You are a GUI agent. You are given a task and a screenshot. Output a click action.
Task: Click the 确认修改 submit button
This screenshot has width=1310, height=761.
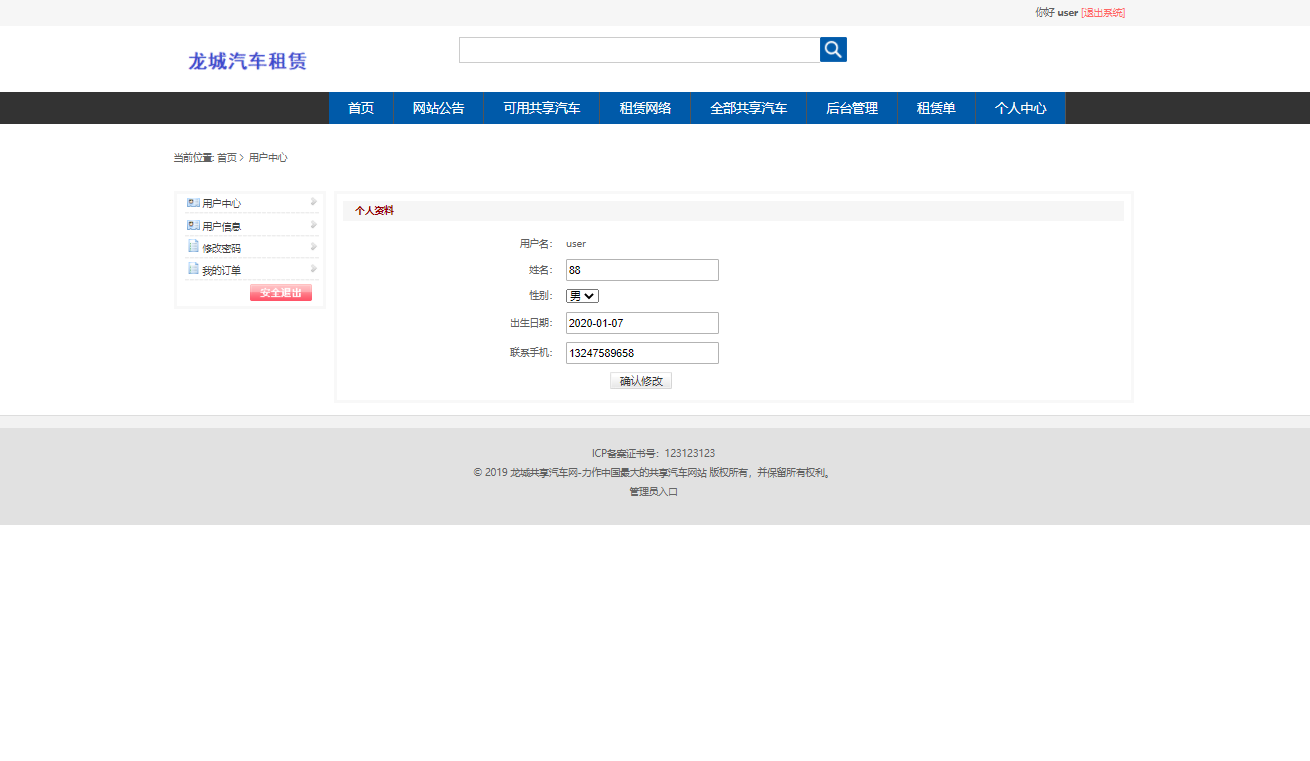641,381
